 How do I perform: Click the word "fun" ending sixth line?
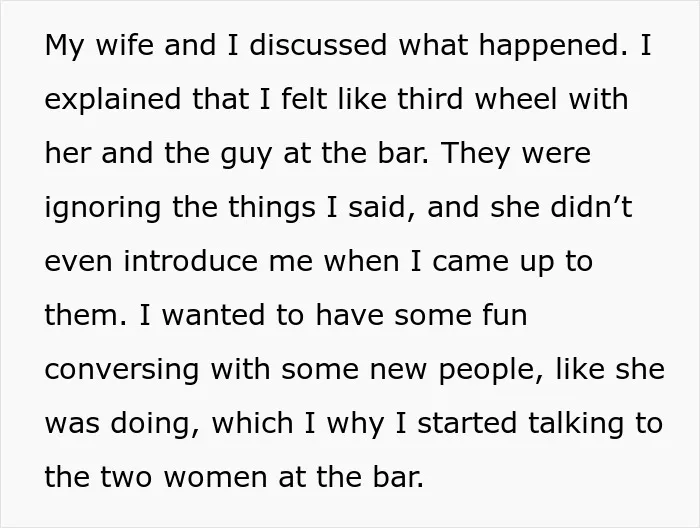pos(504,315)
